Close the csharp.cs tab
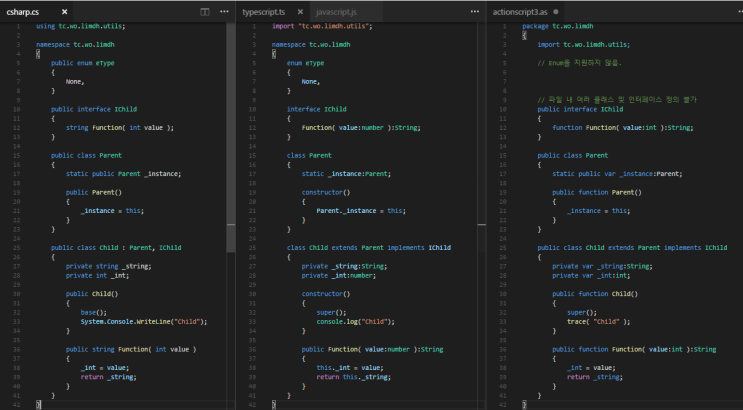Viewport: 743px width, 410px height. 64,12
